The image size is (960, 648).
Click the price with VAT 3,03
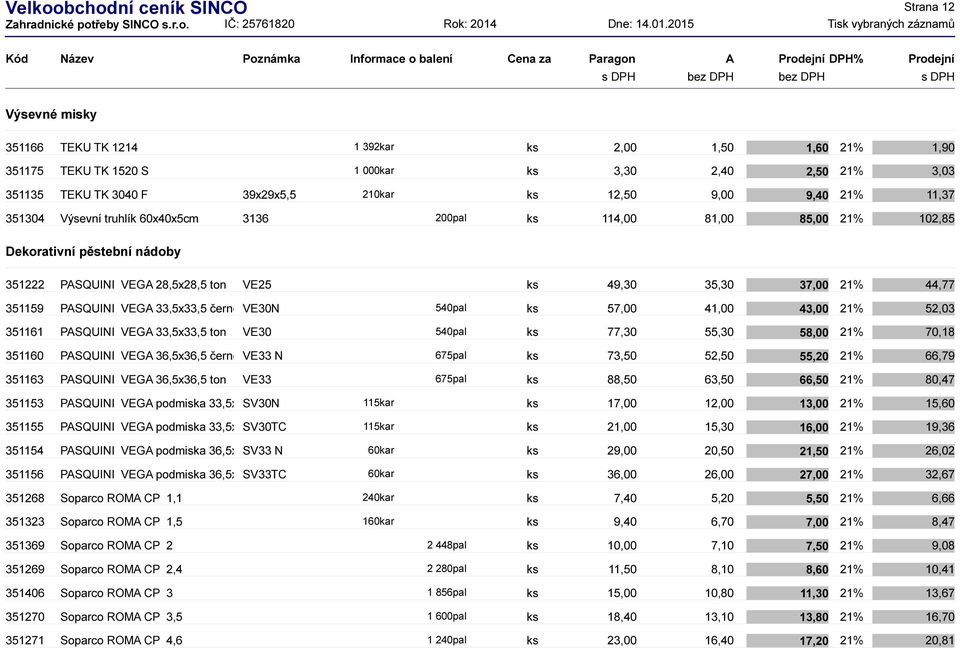(913, 171)
